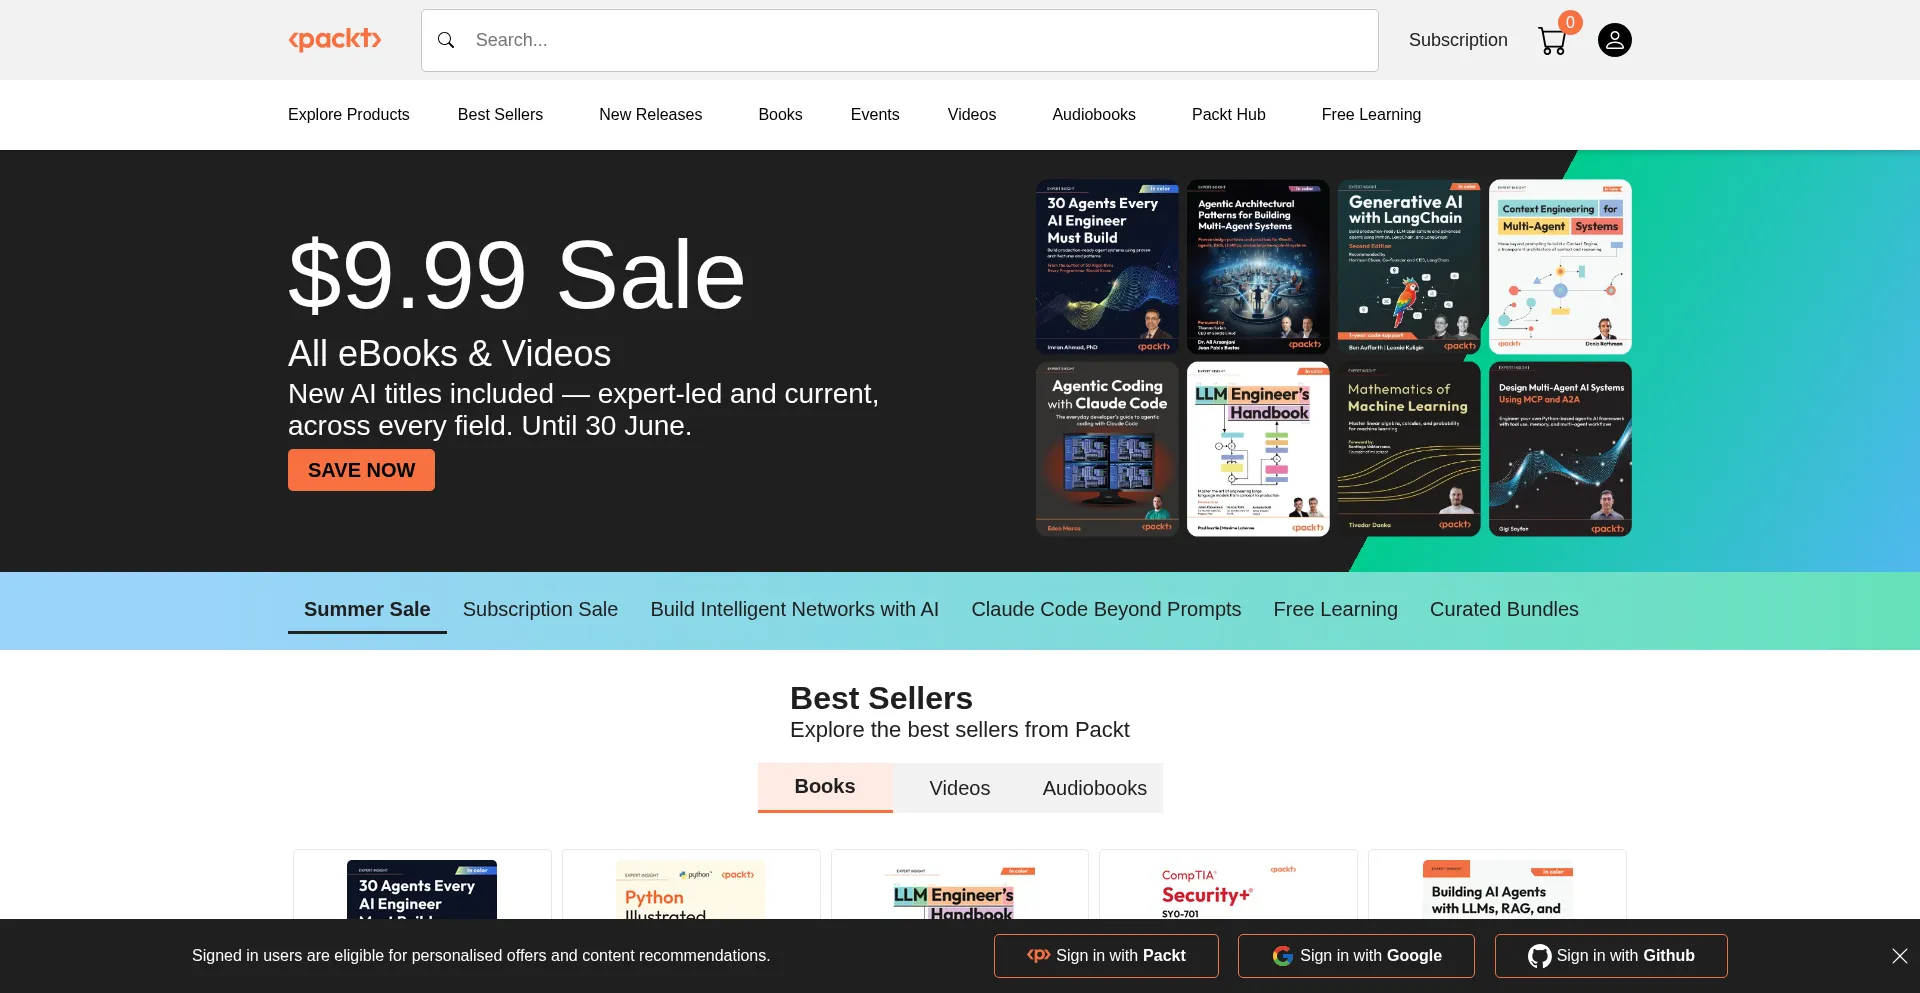Open 'Agentic Architectural Patterns' book cover
The width and height of the screenshot is (1920, 993).
[x=1258, y=267]
